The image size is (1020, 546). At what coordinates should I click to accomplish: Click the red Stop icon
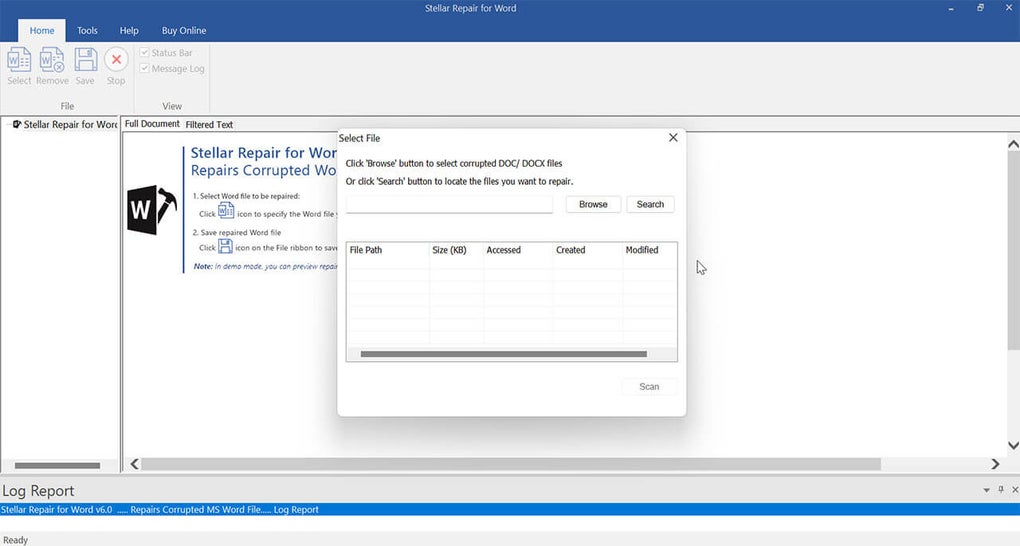116,60
